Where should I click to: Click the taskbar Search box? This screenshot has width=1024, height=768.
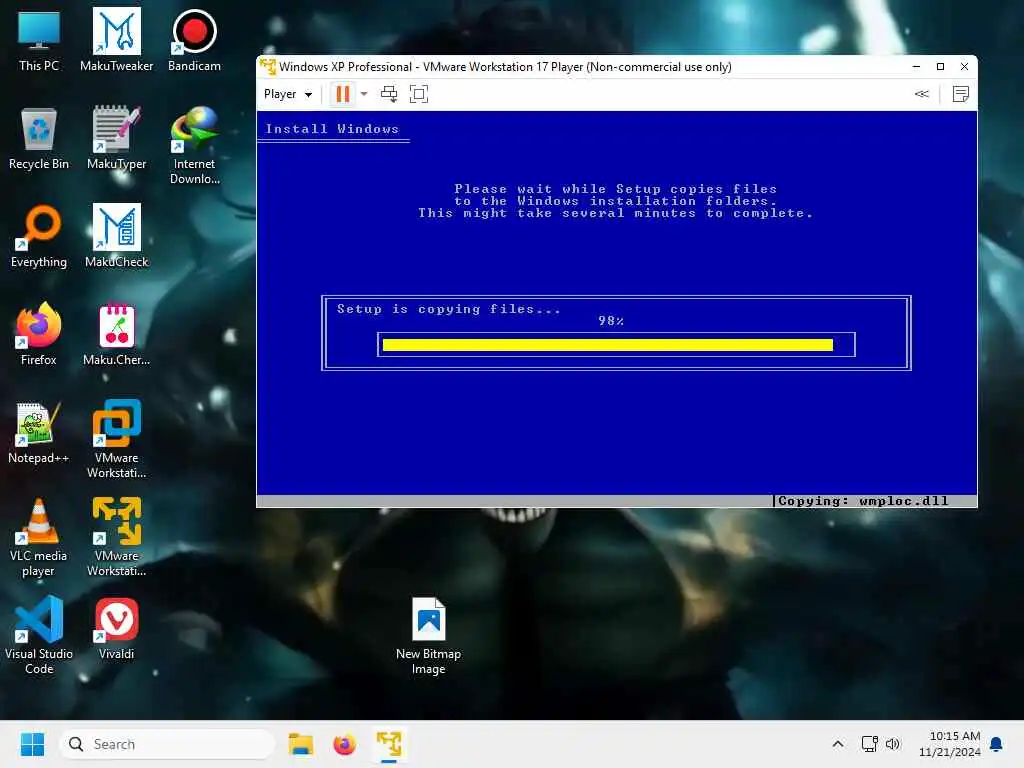[167, 744]
